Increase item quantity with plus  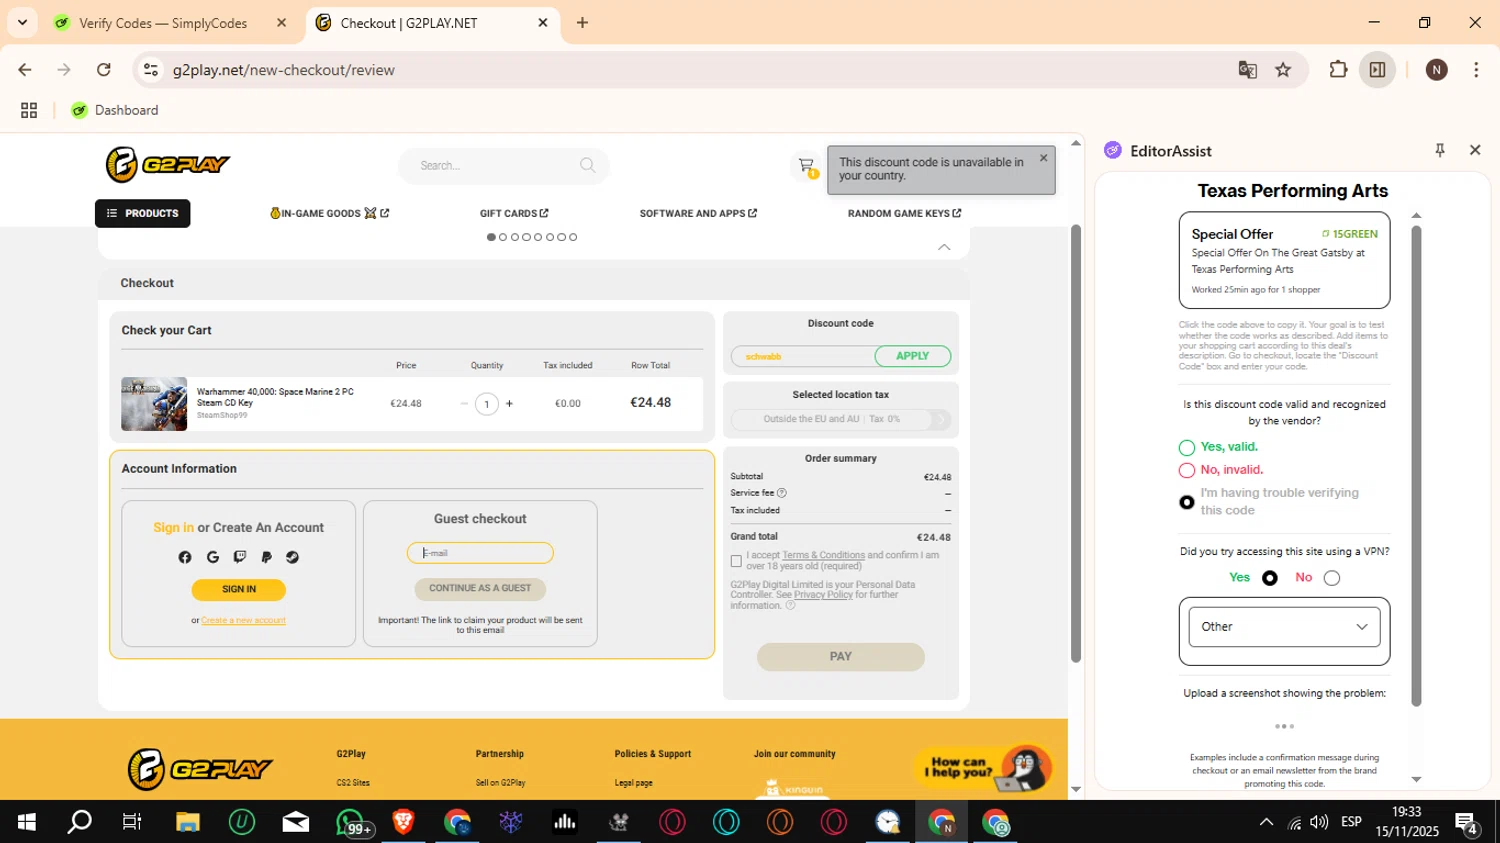pyautogui.click(x=509, y=404)
